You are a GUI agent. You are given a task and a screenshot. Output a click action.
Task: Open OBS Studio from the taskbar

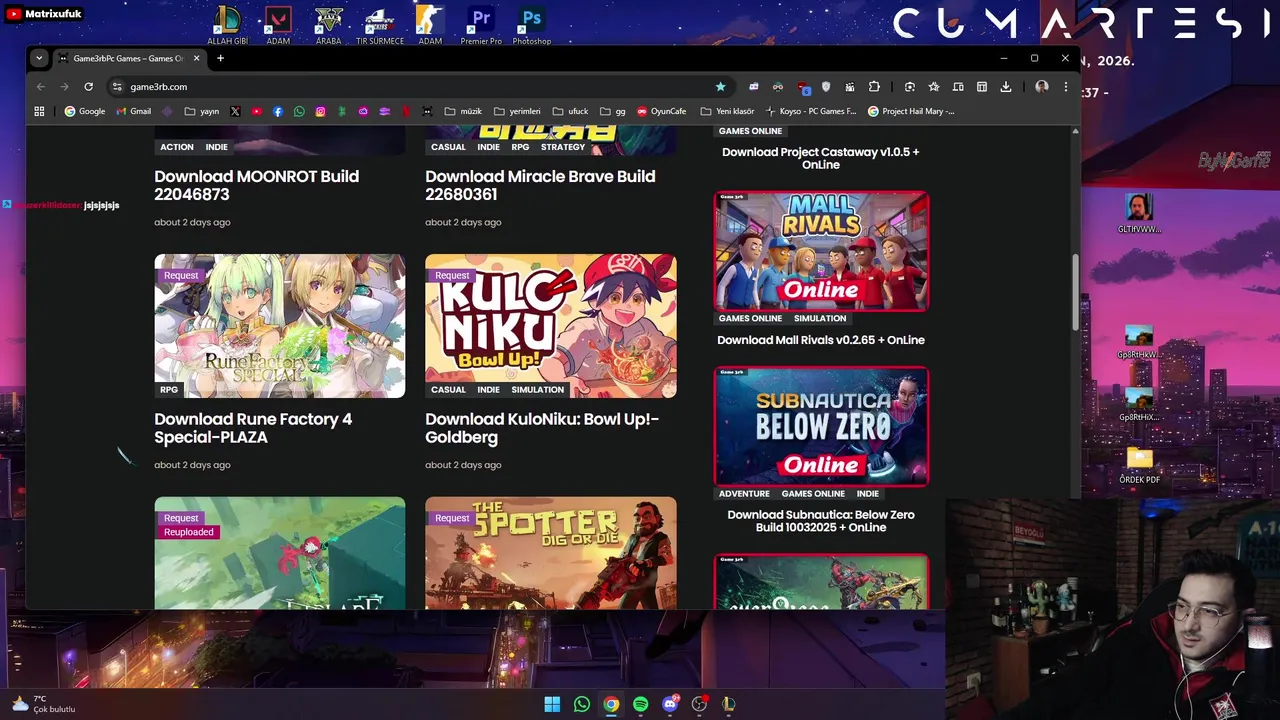click(x=700, y=704)
